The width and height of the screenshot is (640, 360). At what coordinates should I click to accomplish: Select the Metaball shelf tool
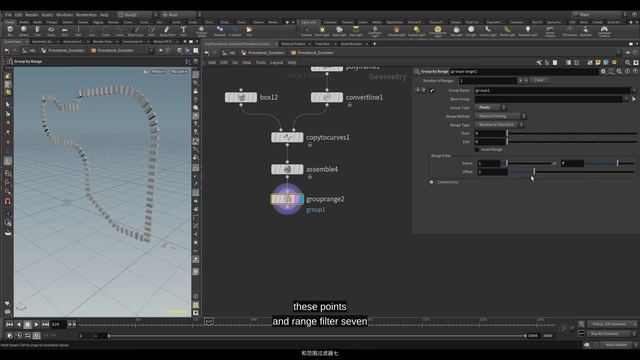(220, 31)
